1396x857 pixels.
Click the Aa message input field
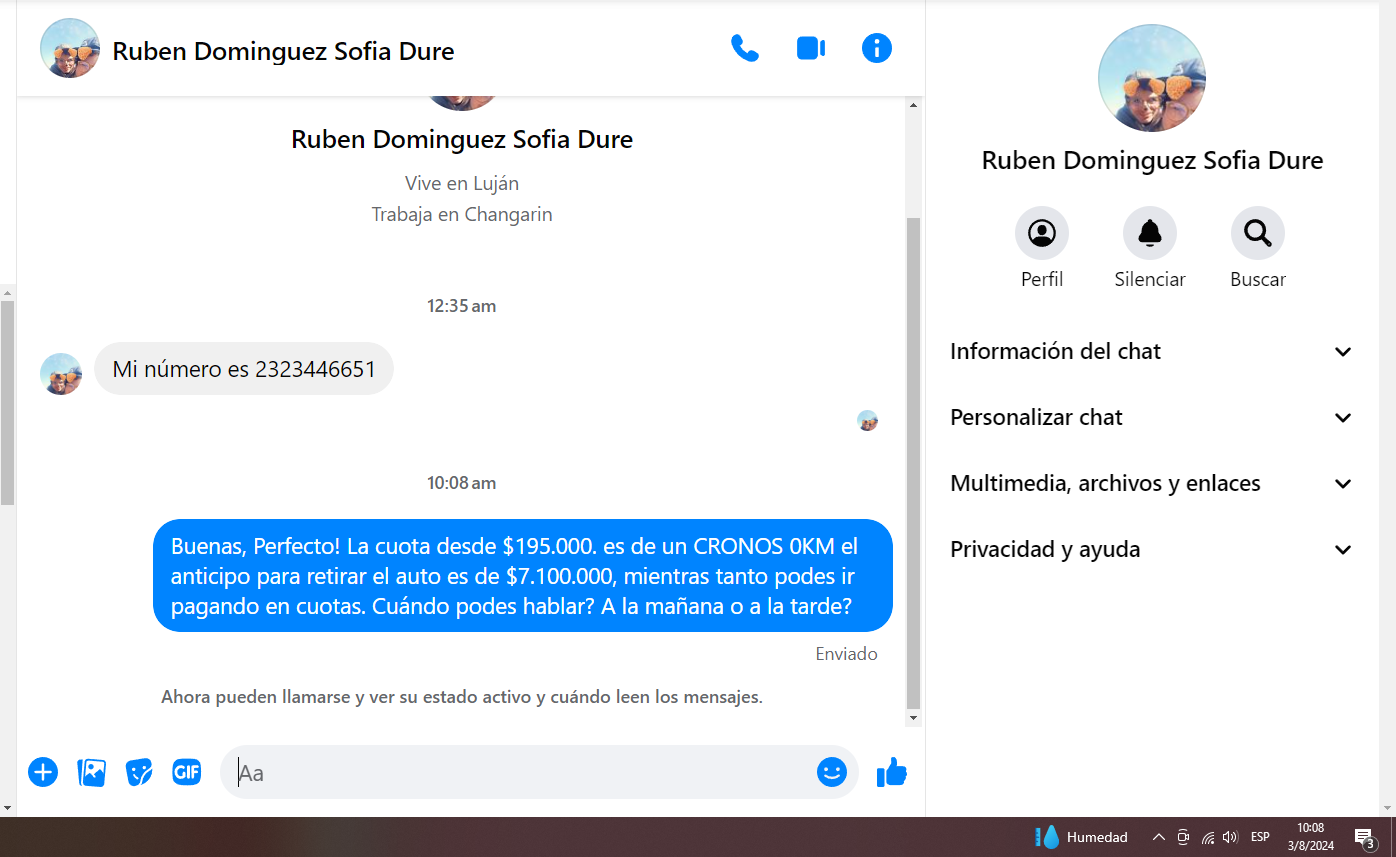pyautogui.click(x=520, y=772)
